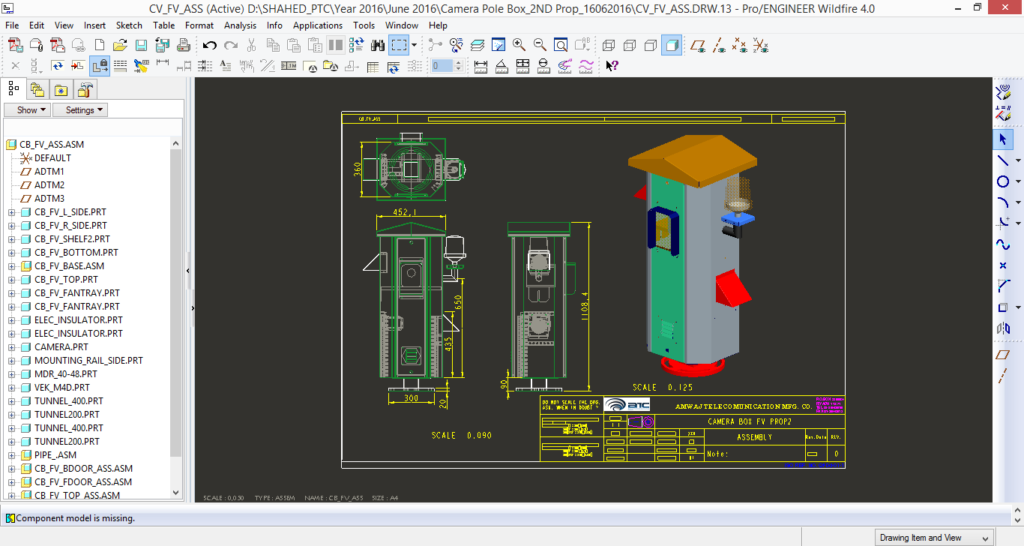1024x546 pixels.
Task: Click the Zoom Out magnifier icon
Action: pos(540,45)
